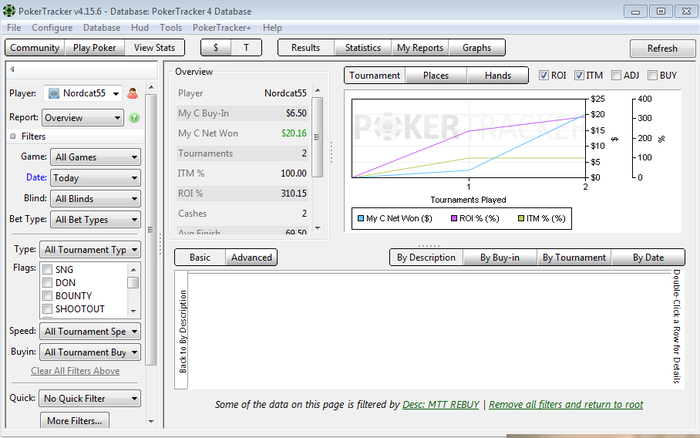Select the Places graph tab
This screenshot has height=438, width=700.
436,75
